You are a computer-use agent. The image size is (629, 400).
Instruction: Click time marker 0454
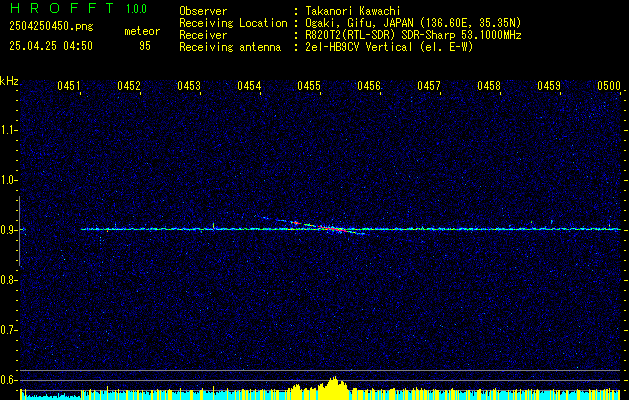(249, 86)
